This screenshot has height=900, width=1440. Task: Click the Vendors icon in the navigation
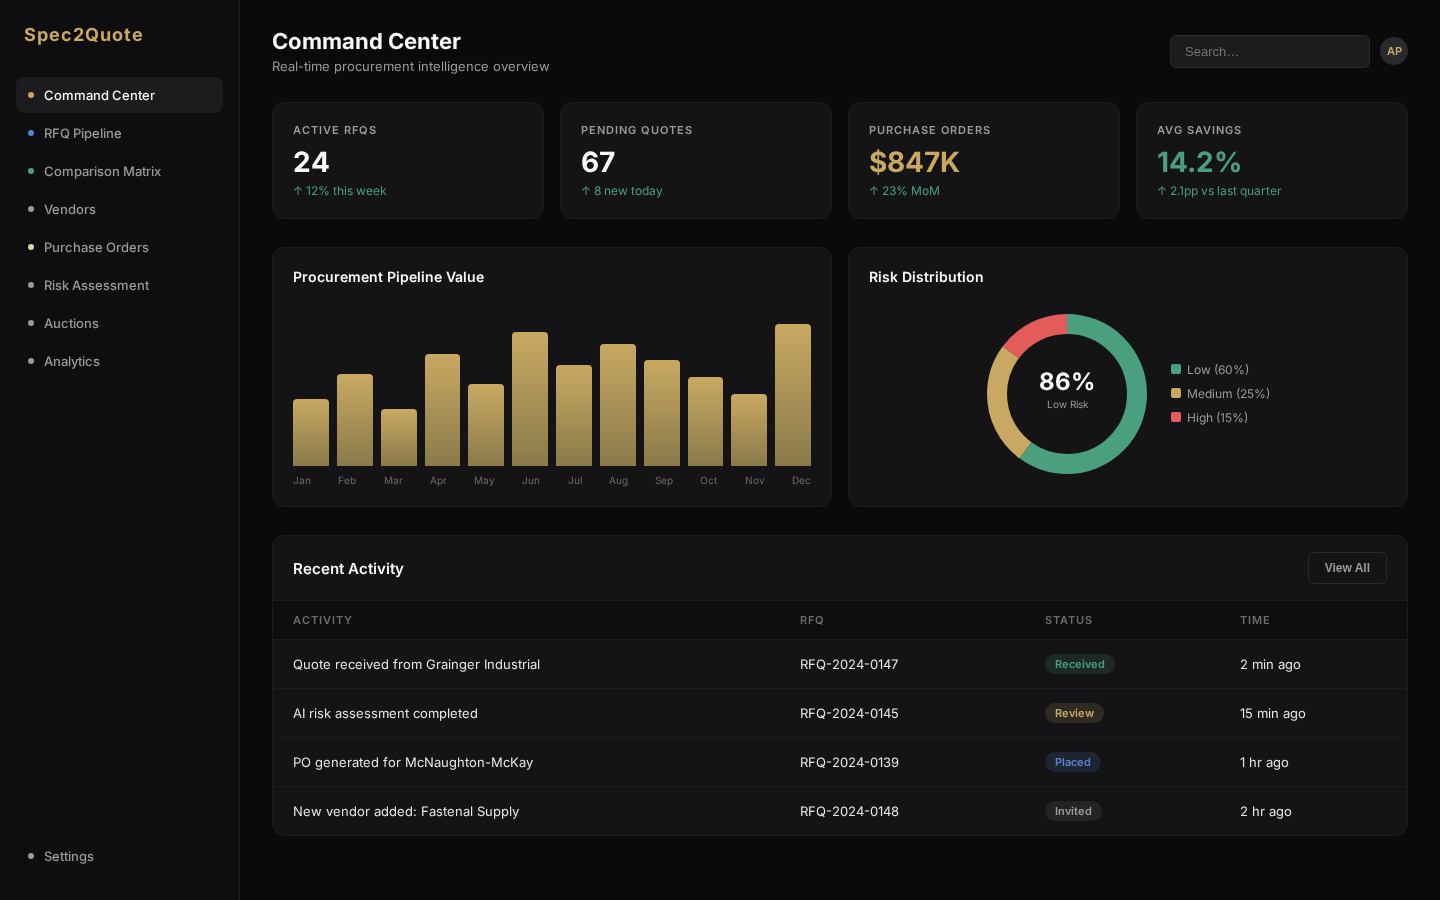31,209
